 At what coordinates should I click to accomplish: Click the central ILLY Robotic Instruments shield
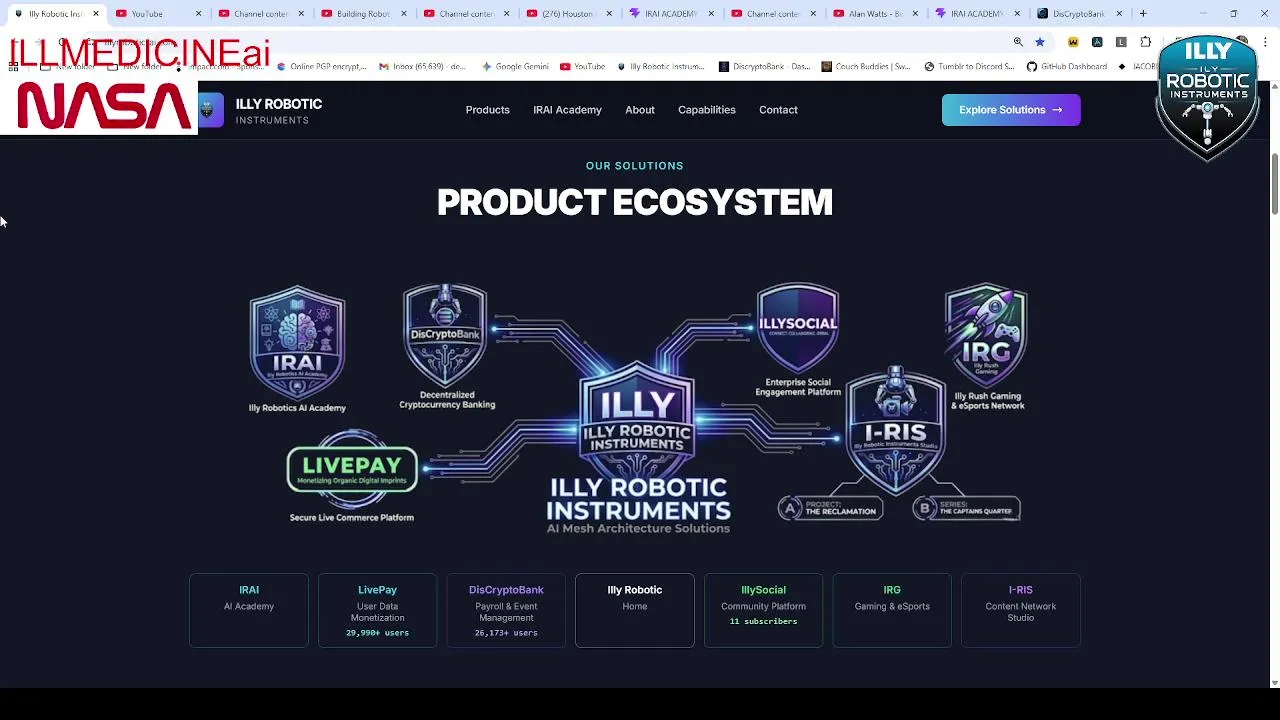click(x=637, y=420)
